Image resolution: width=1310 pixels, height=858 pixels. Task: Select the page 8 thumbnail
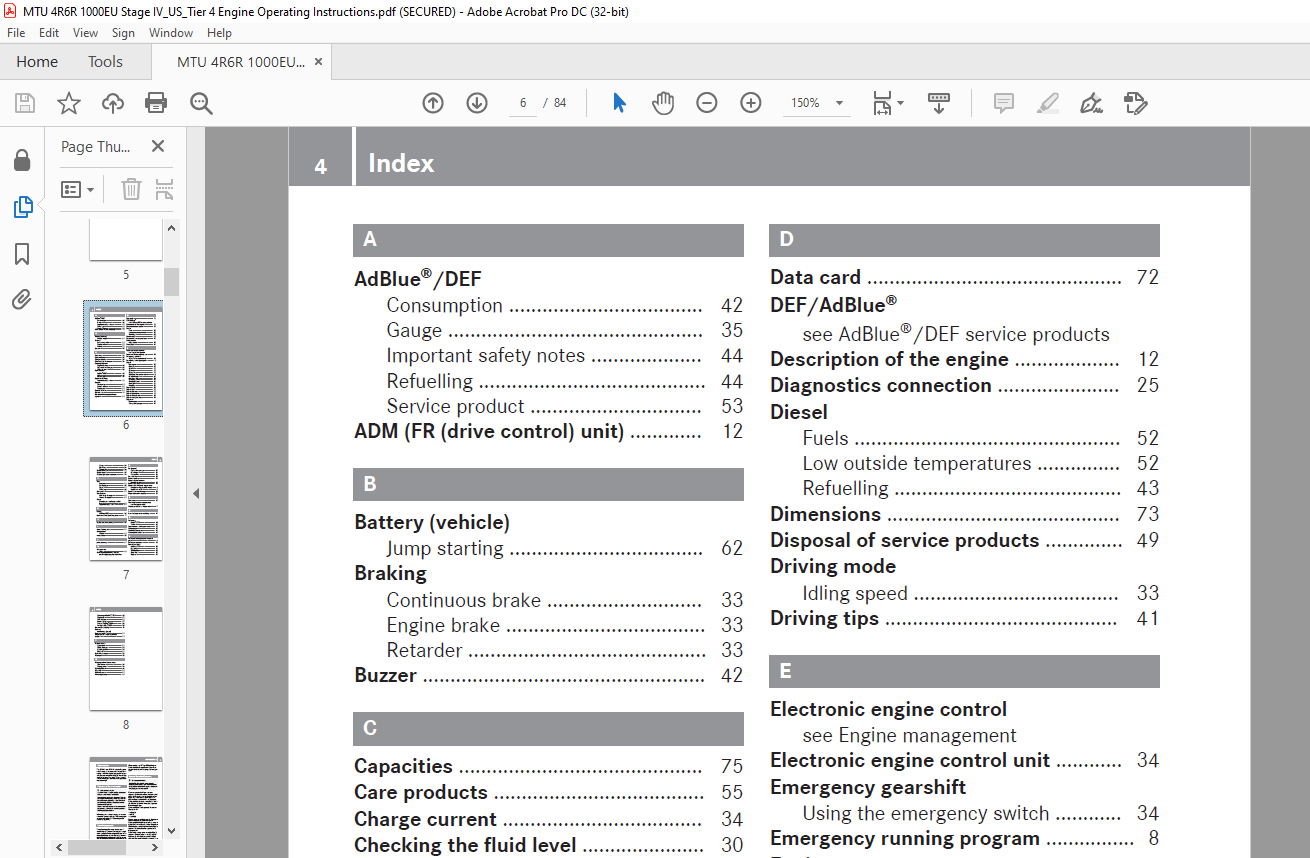(x=126, y=659)
